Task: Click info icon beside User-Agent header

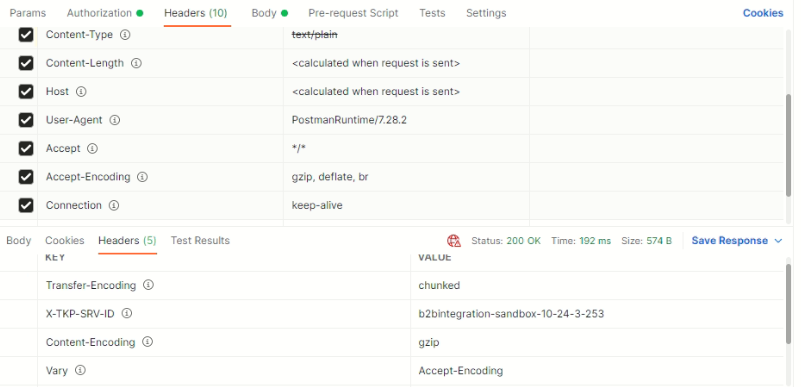Action: click(x=115, y=120)
